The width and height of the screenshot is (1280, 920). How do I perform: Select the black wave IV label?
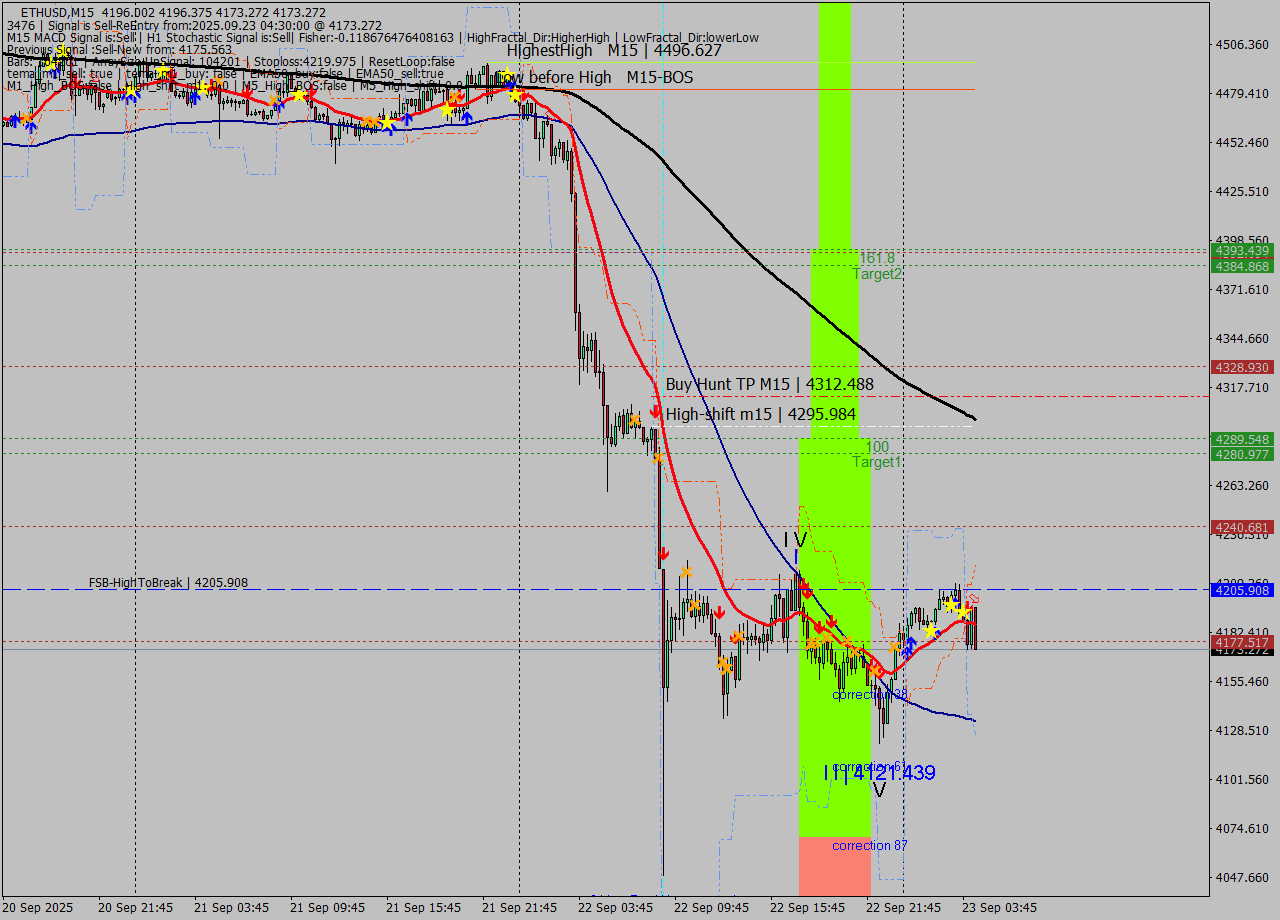tap(795, 539)
